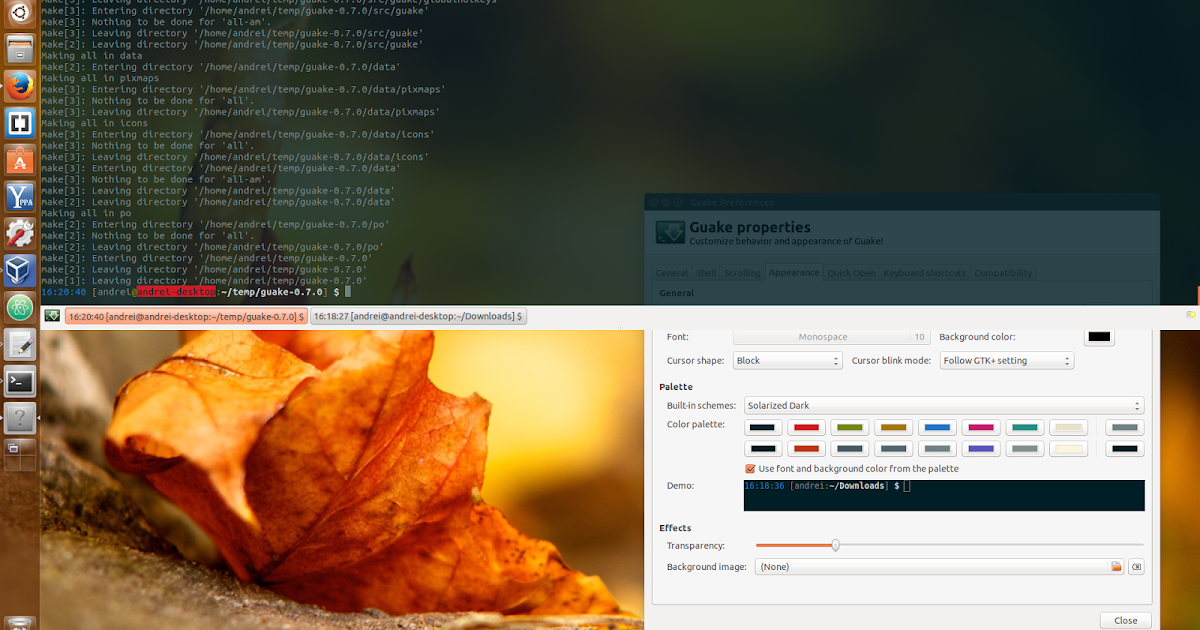Toggle use font and background color from palette
Image resolution: width=1200 pixels, height=630 pixels.
coord(748,468)
